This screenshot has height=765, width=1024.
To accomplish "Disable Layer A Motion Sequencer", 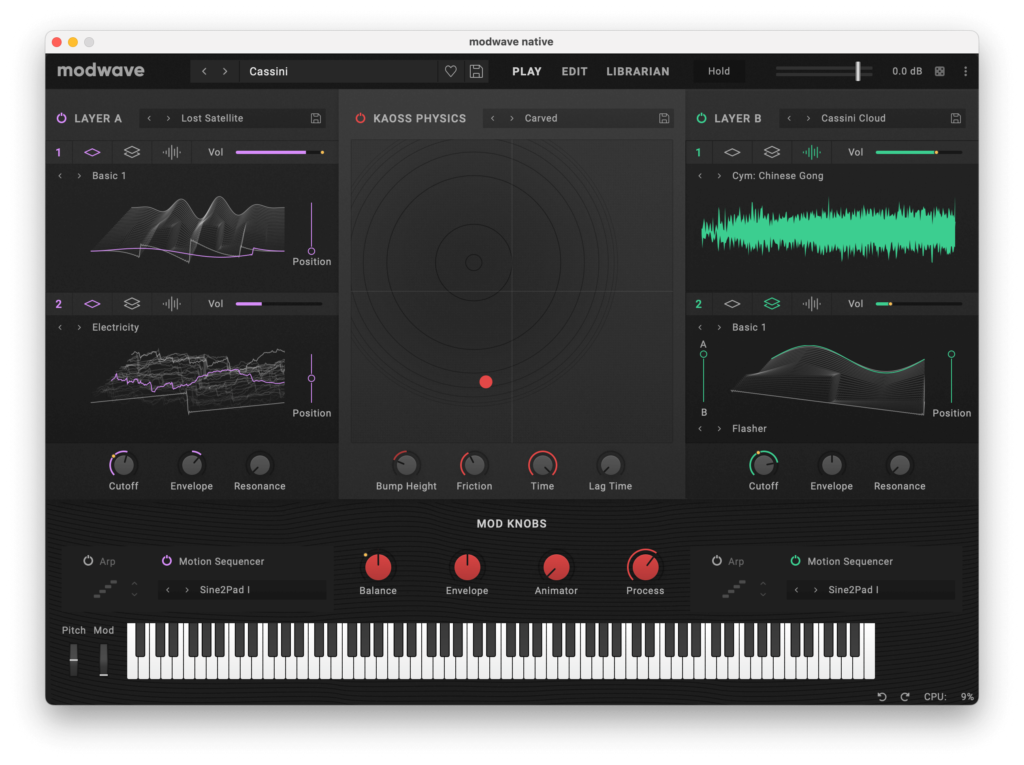I will pyautogui.click(x=167, y=561).
